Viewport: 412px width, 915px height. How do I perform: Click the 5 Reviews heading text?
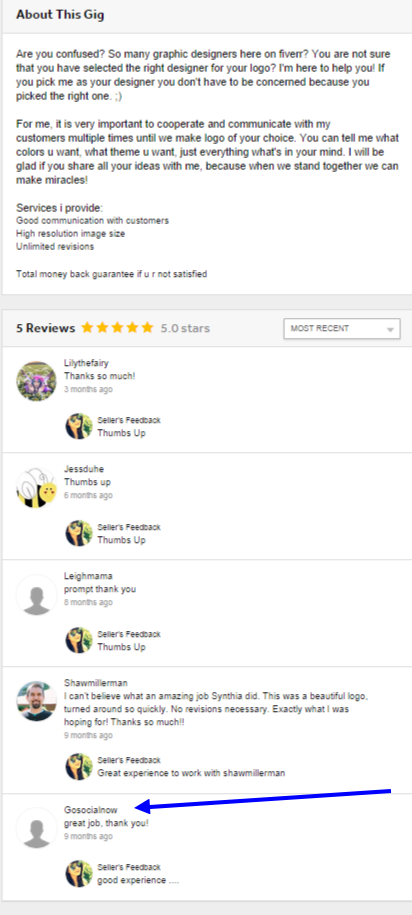[46, 328]
